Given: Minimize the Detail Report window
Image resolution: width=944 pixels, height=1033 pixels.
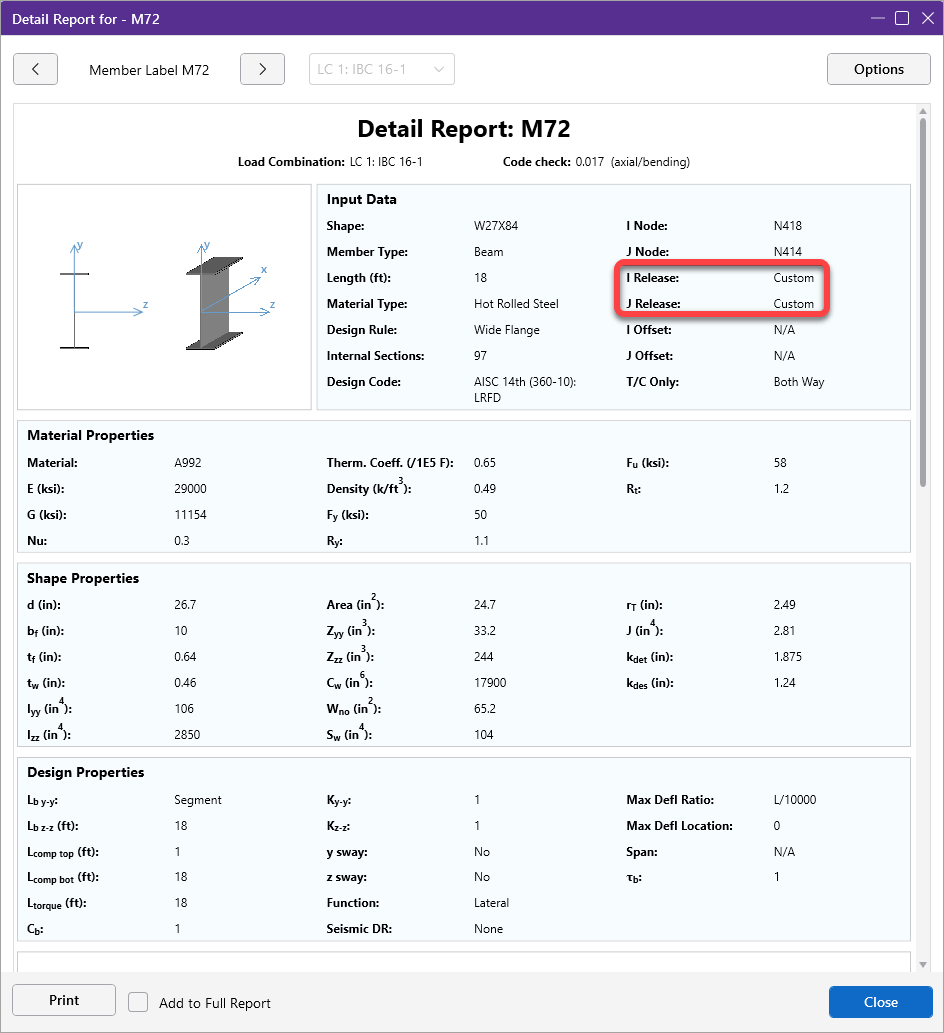Looking at the screenshot, I should pyautogui.click(x=877, y=18).
